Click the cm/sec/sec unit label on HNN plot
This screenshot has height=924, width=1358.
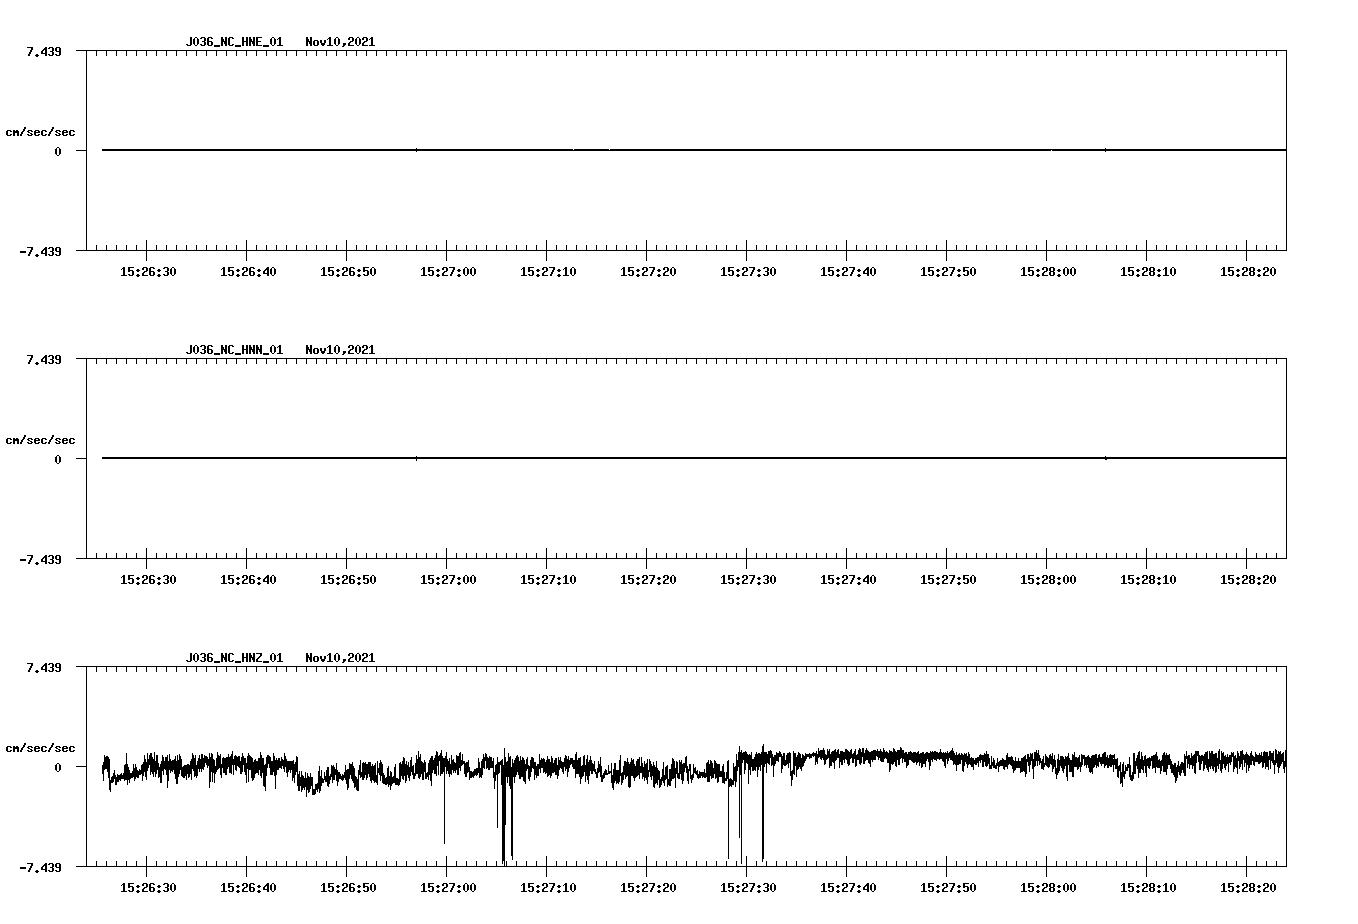pyautogui.click(x=40, y=440)
